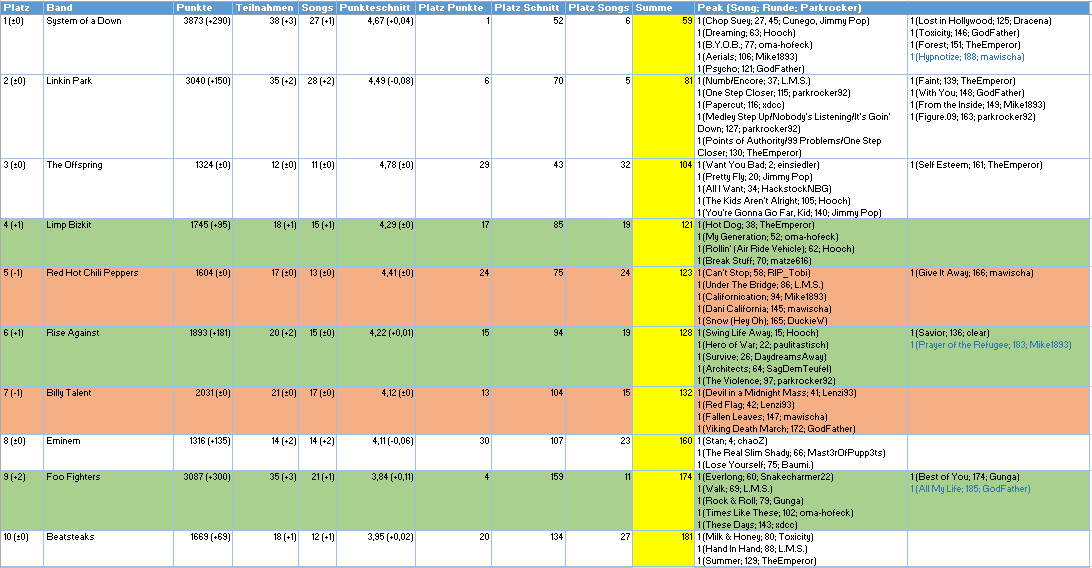Viewport: 1092px width, 568px height.
Task: Select the Band column header
Action: click(x=108, y=8)
